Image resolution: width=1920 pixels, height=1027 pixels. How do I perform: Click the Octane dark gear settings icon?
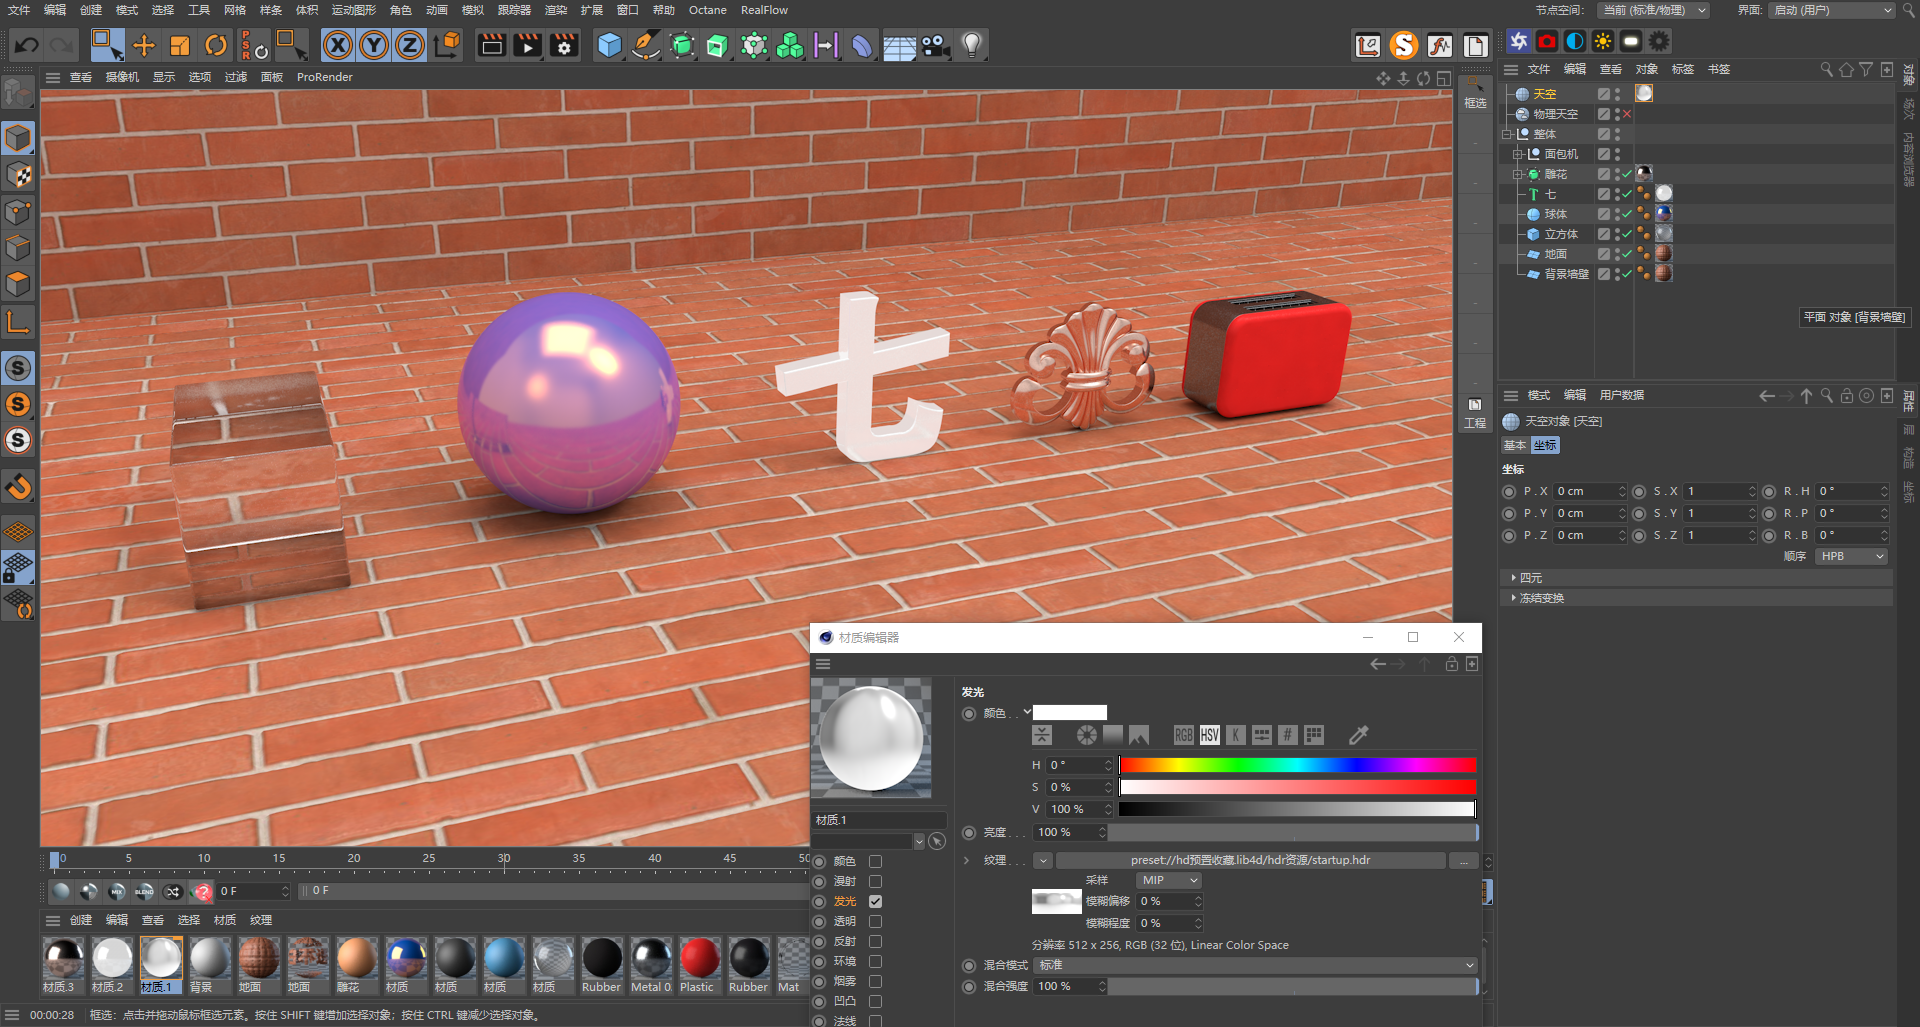[1659, 41]
